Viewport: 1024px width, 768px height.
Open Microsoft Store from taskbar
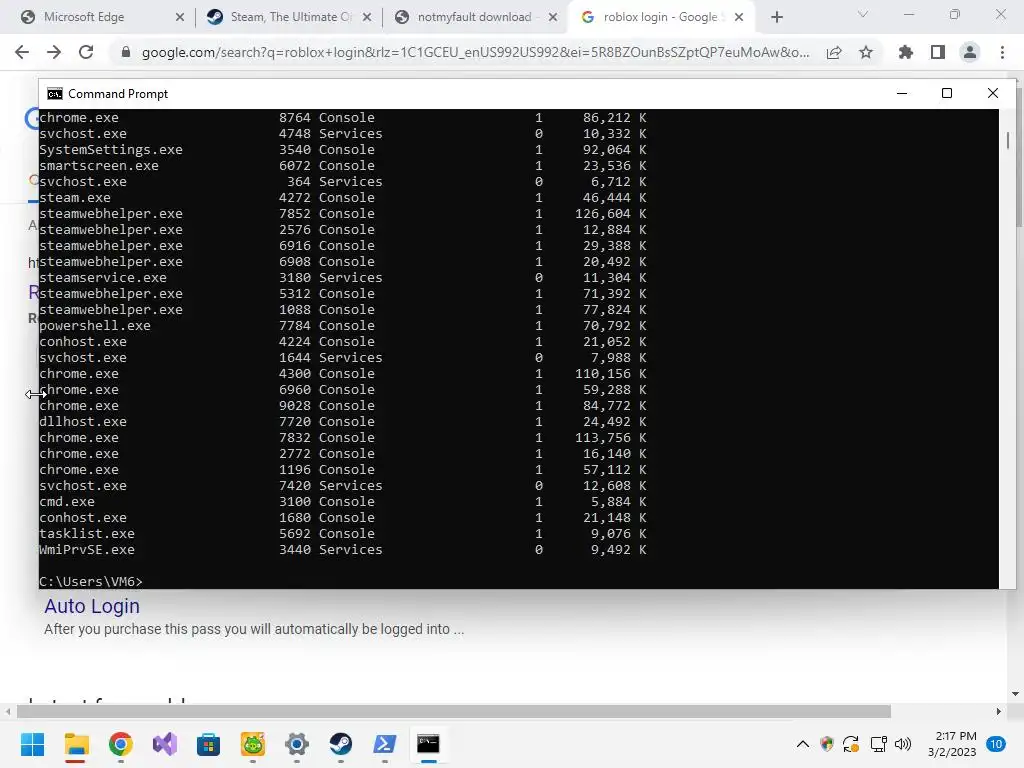pyautogui.click(x=208, y=744)
